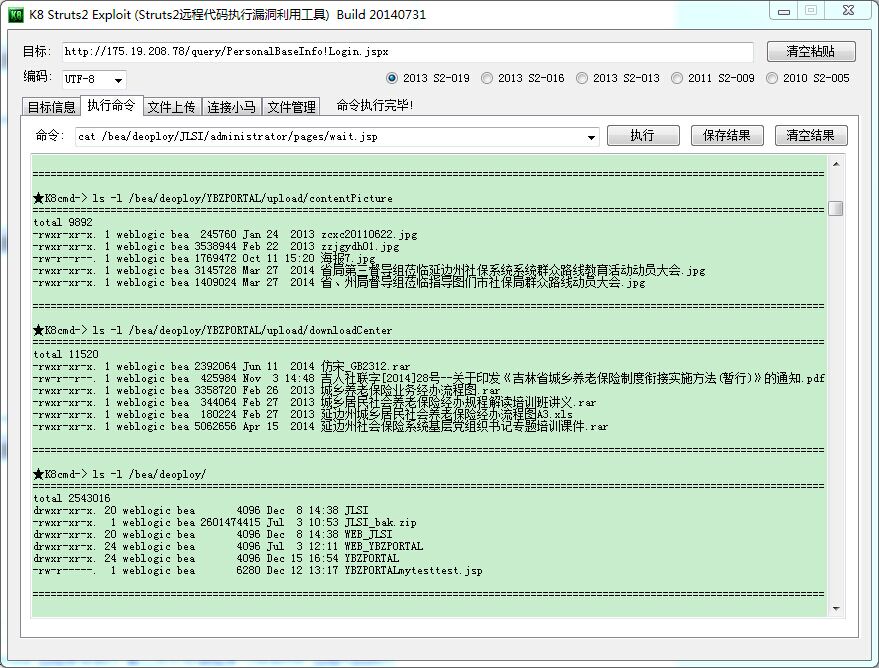Click the 命令执行完毕! status text
This screenshot has width=879, height=668.
point(374,105)
